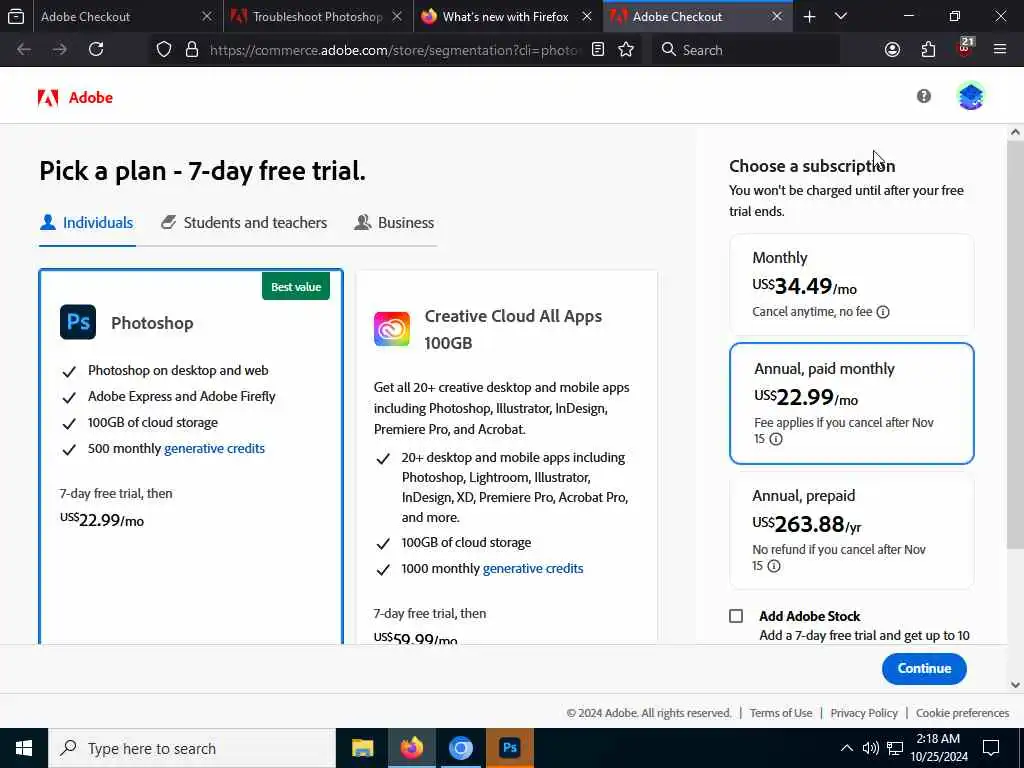Choose the Annual, prepaid US$263.88 option
This screenshot has height=768, width=1024.
(x=851, y=530)
